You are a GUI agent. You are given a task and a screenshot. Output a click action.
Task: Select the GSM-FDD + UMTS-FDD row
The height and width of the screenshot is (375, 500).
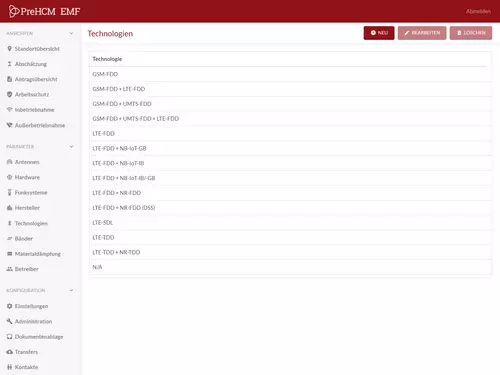(x=290, y=104)
